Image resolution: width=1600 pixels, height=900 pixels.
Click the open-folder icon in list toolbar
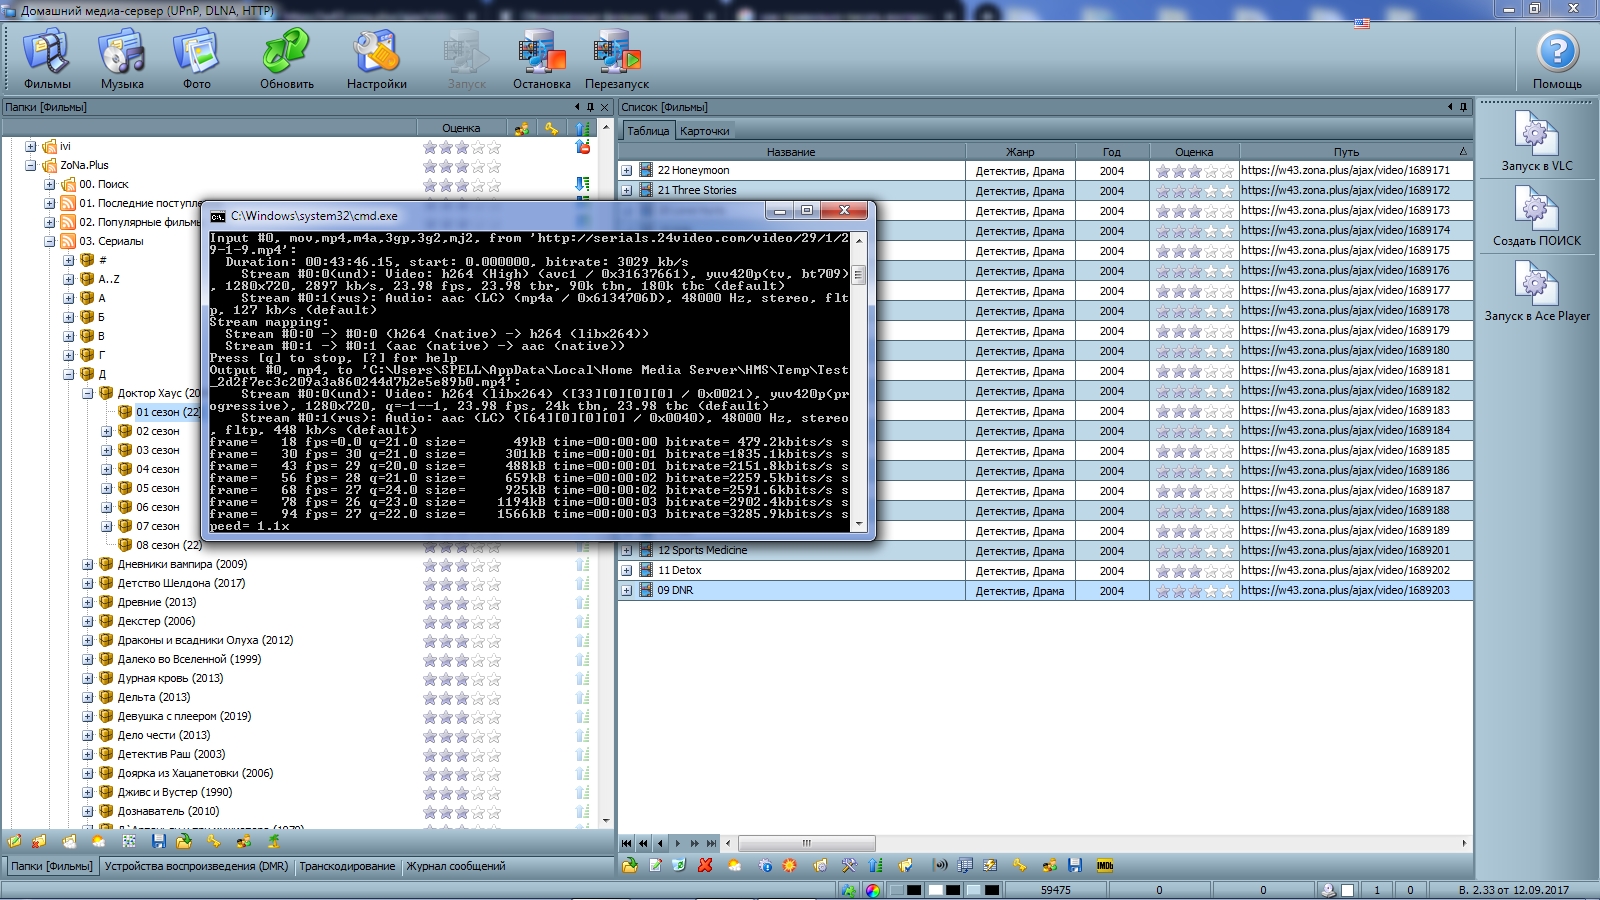[630, 866]
